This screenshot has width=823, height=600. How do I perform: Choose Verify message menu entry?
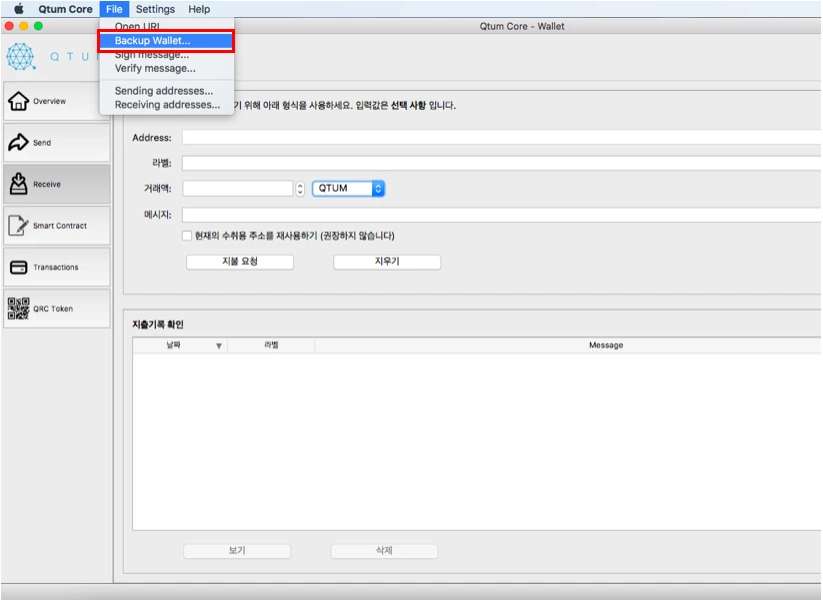pos(166,68)
